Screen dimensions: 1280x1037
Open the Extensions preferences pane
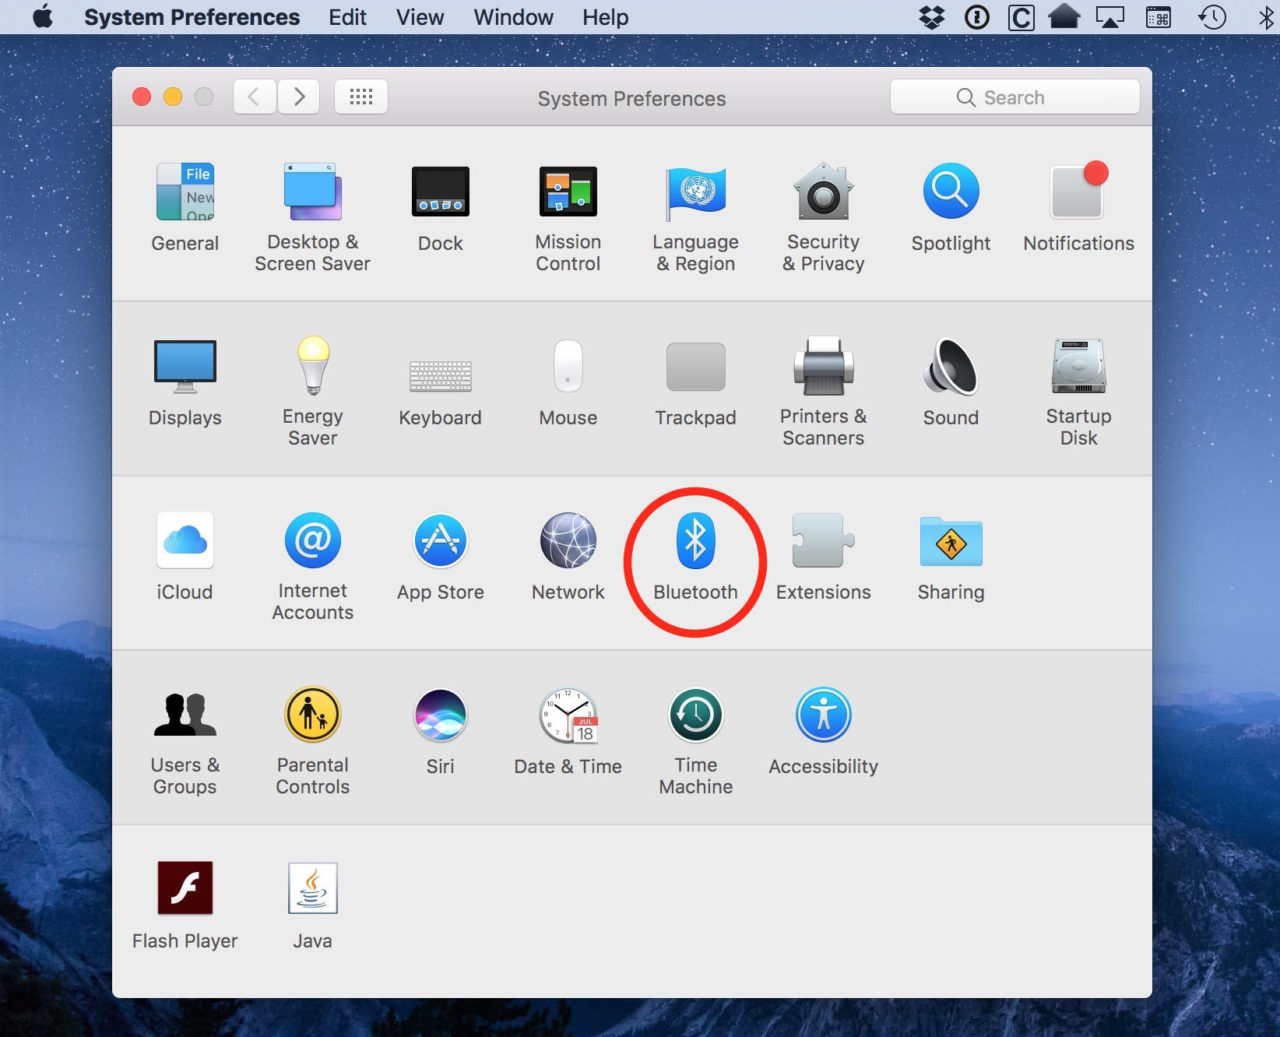click(x=823, y=557)
